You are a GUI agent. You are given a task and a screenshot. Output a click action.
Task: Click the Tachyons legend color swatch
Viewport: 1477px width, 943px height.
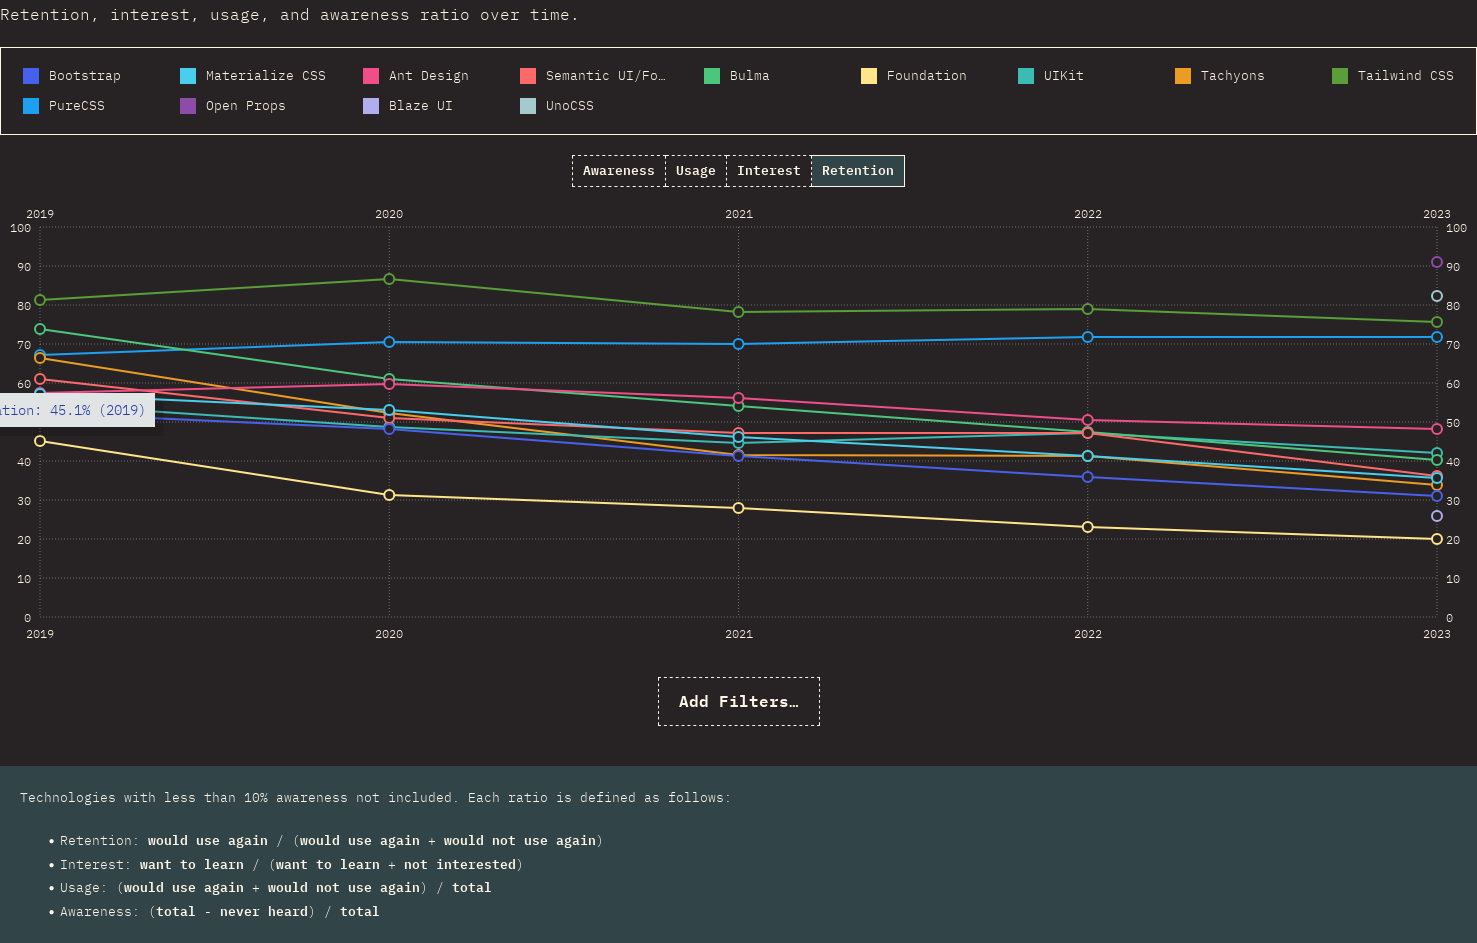click(x=1183, y=76)
